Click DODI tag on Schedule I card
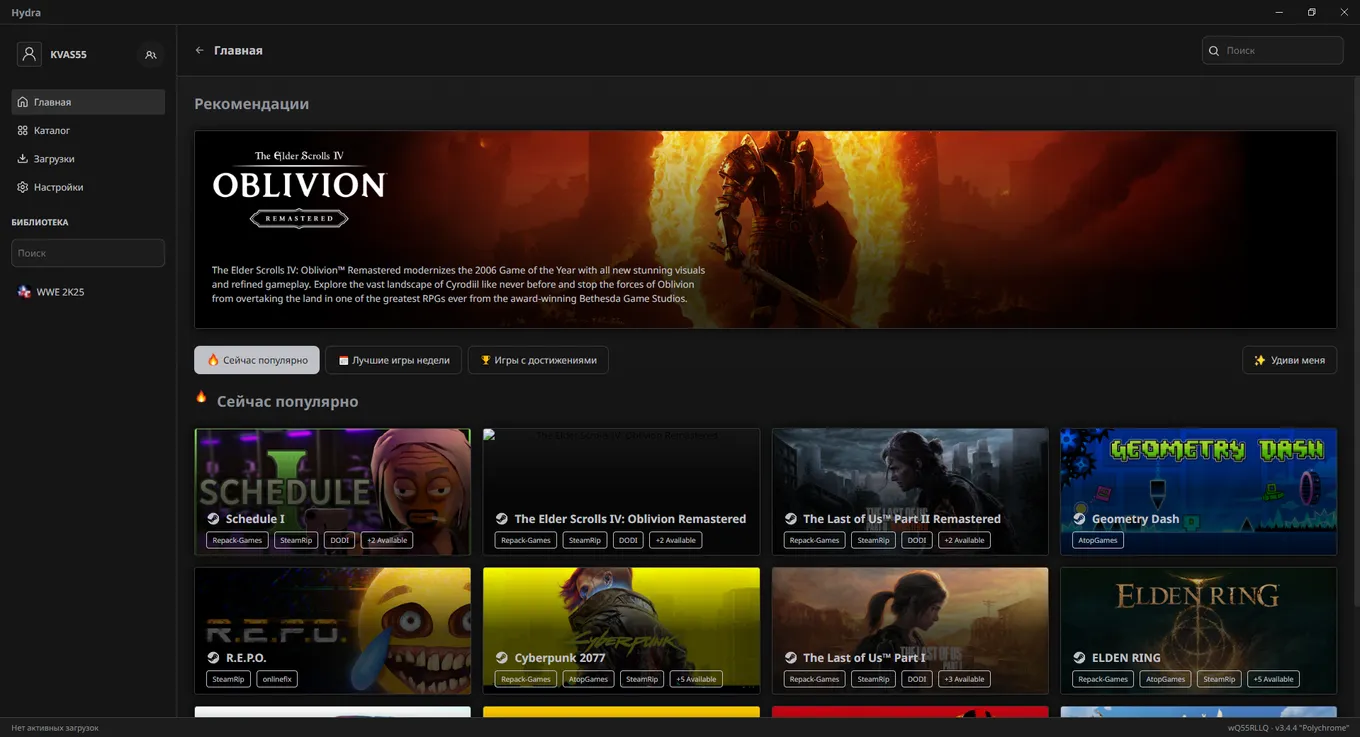Image resolution: width=1360 pixels, height=737 pixels. point(340,540)
